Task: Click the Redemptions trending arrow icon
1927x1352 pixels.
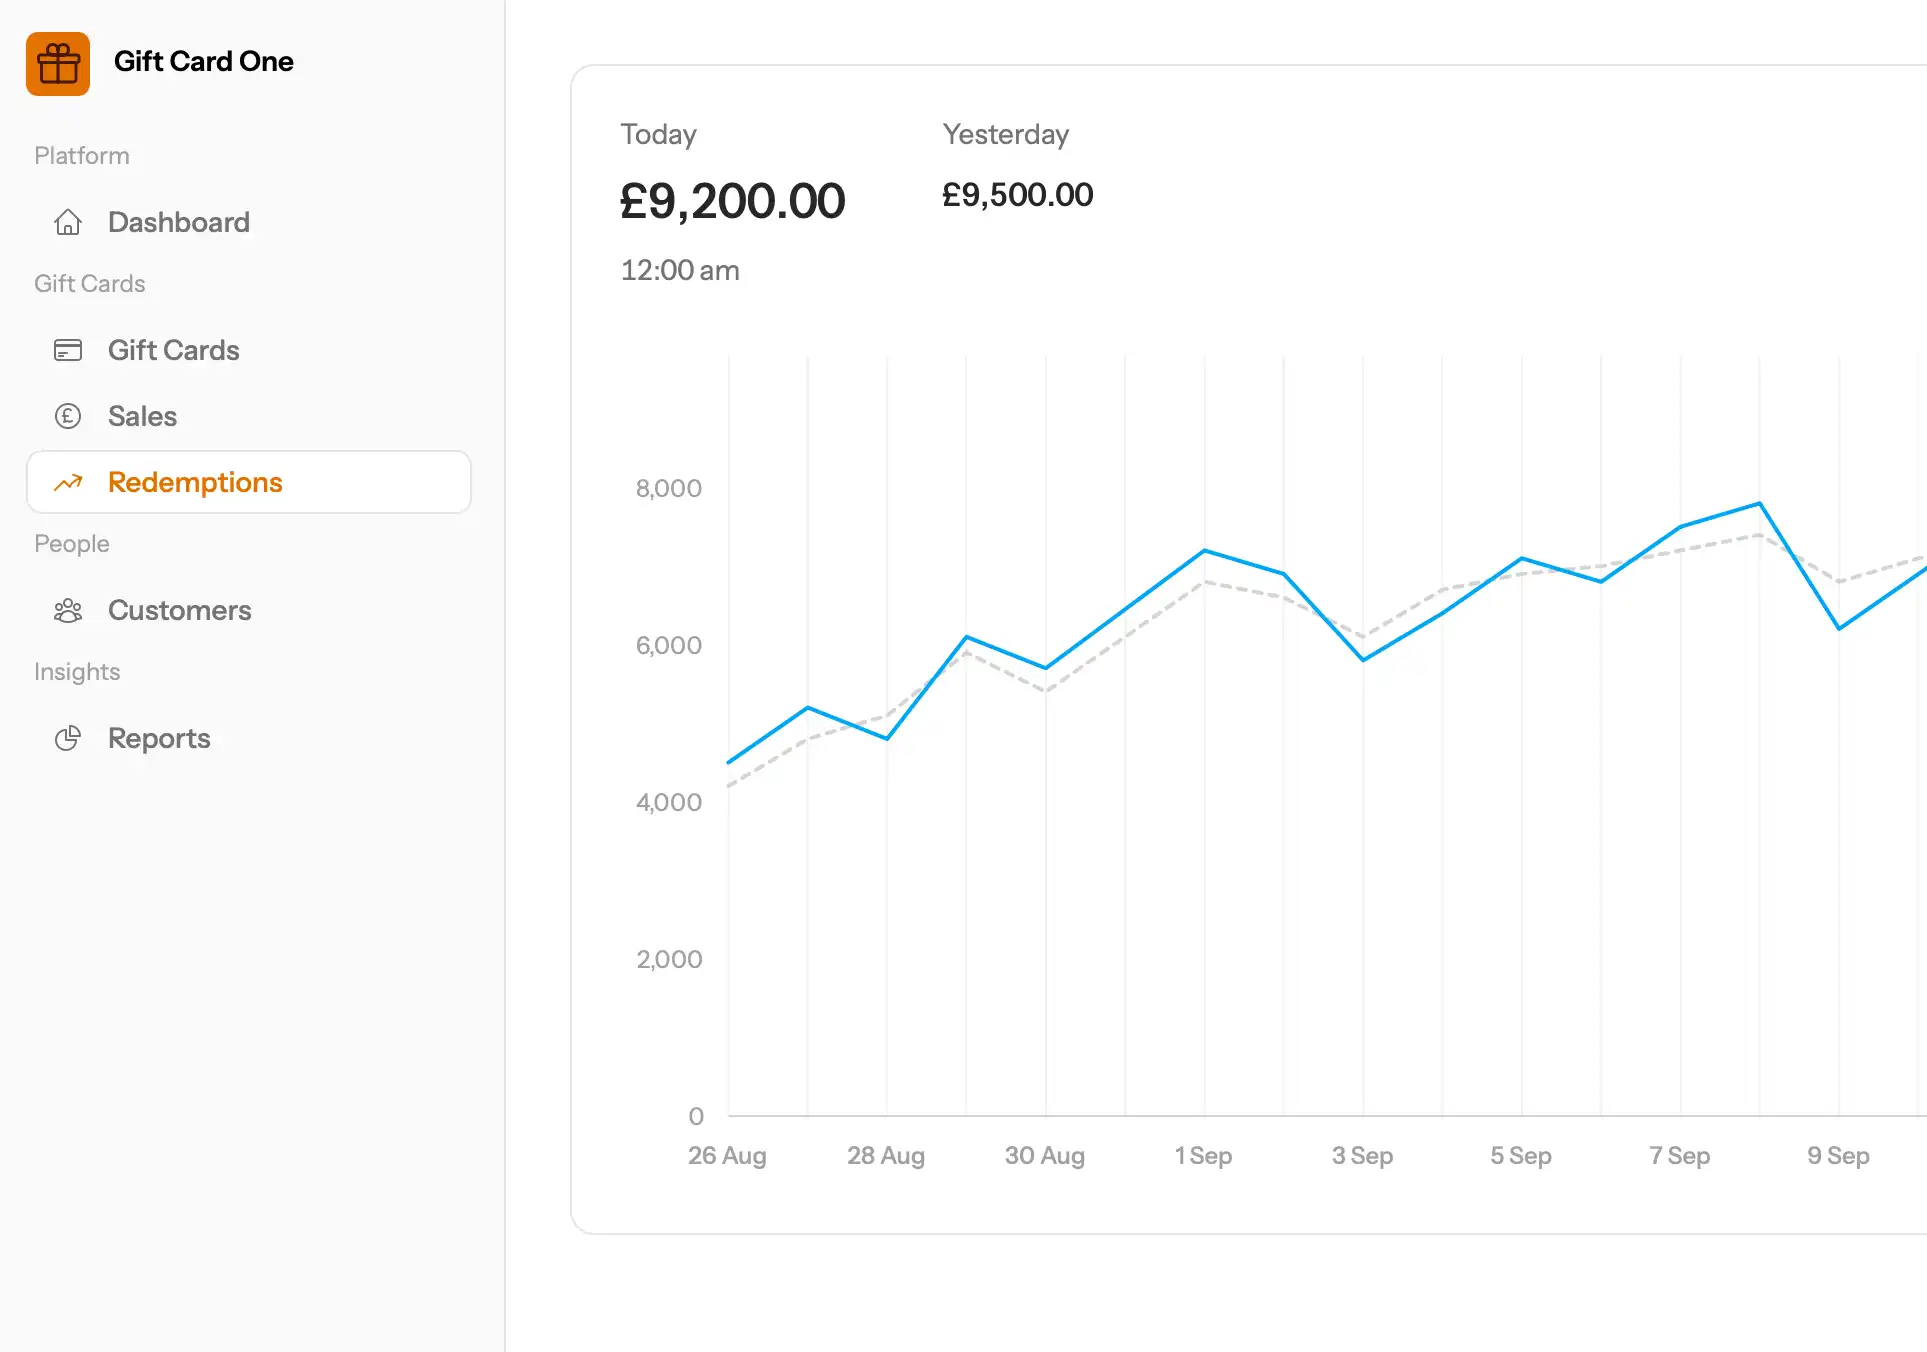Action: [68, 483]
